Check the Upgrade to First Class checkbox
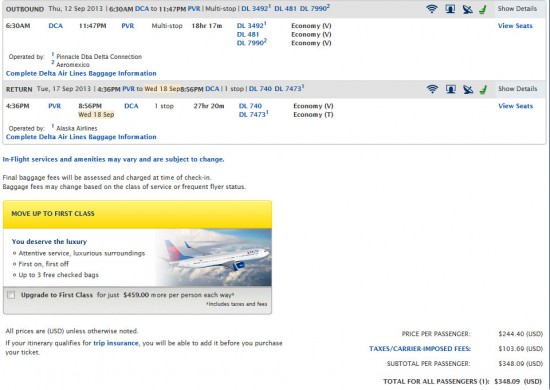550x390 pixels. coord(11,295)
